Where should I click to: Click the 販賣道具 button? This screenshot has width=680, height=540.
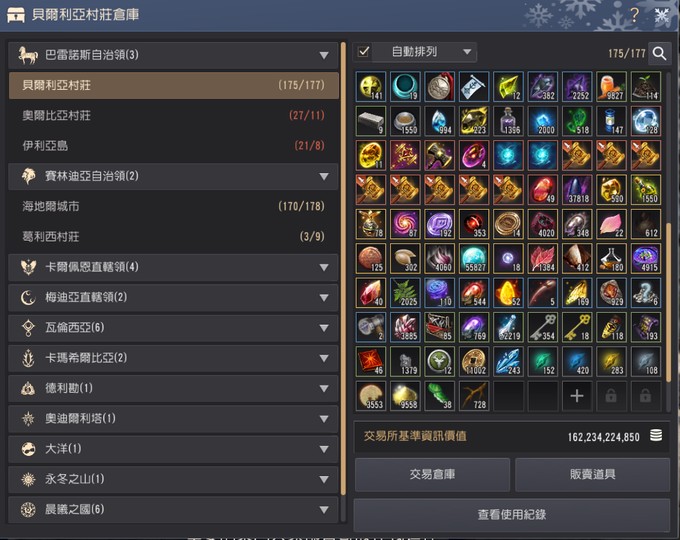tap(592, 475)
